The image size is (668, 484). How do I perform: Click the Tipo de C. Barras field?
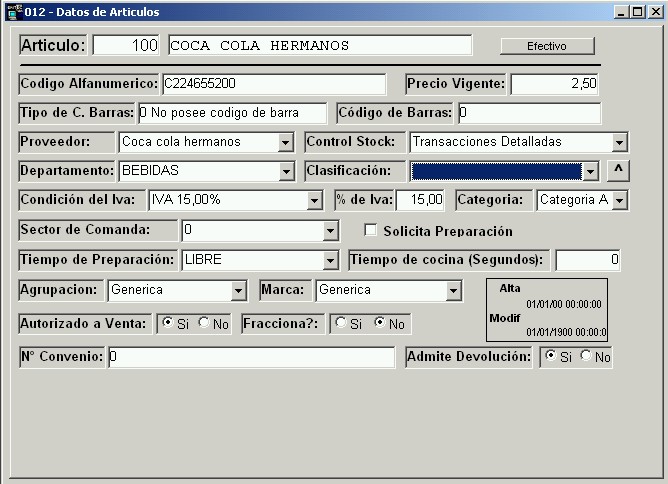pyautogui.click(x=233, y=113)
